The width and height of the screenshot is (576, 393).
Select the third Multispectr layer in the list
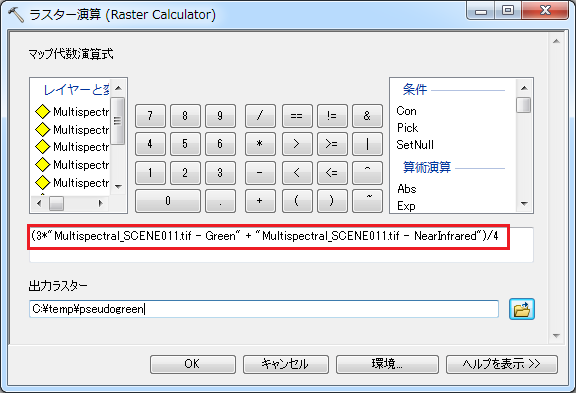pyautogui.click(x=72, y=147)
